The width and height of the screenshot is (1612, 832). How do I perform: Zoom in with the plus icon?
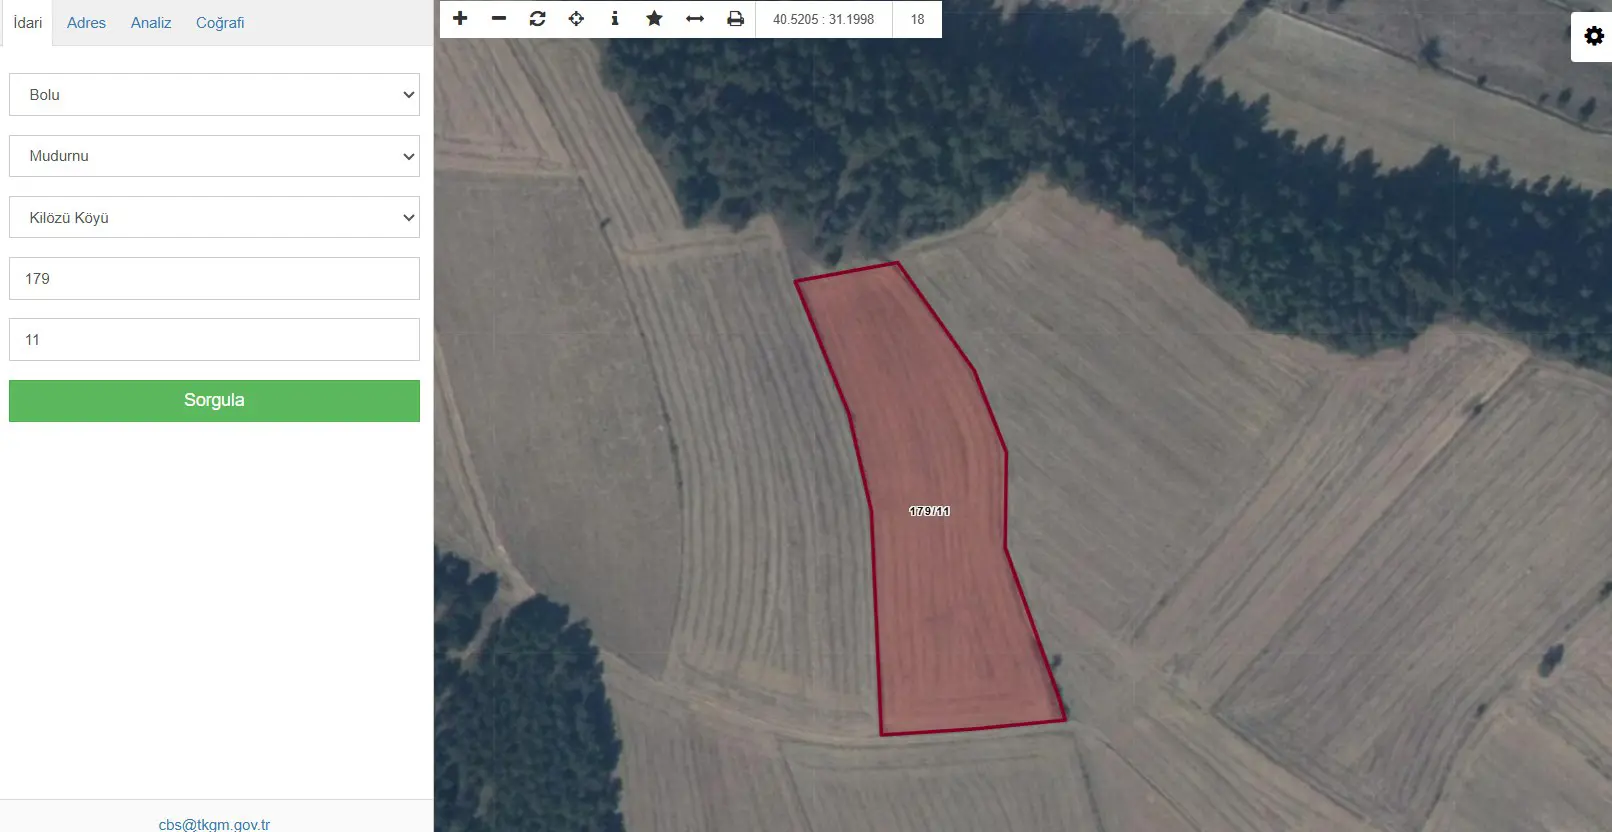click(x=460, y=18)
